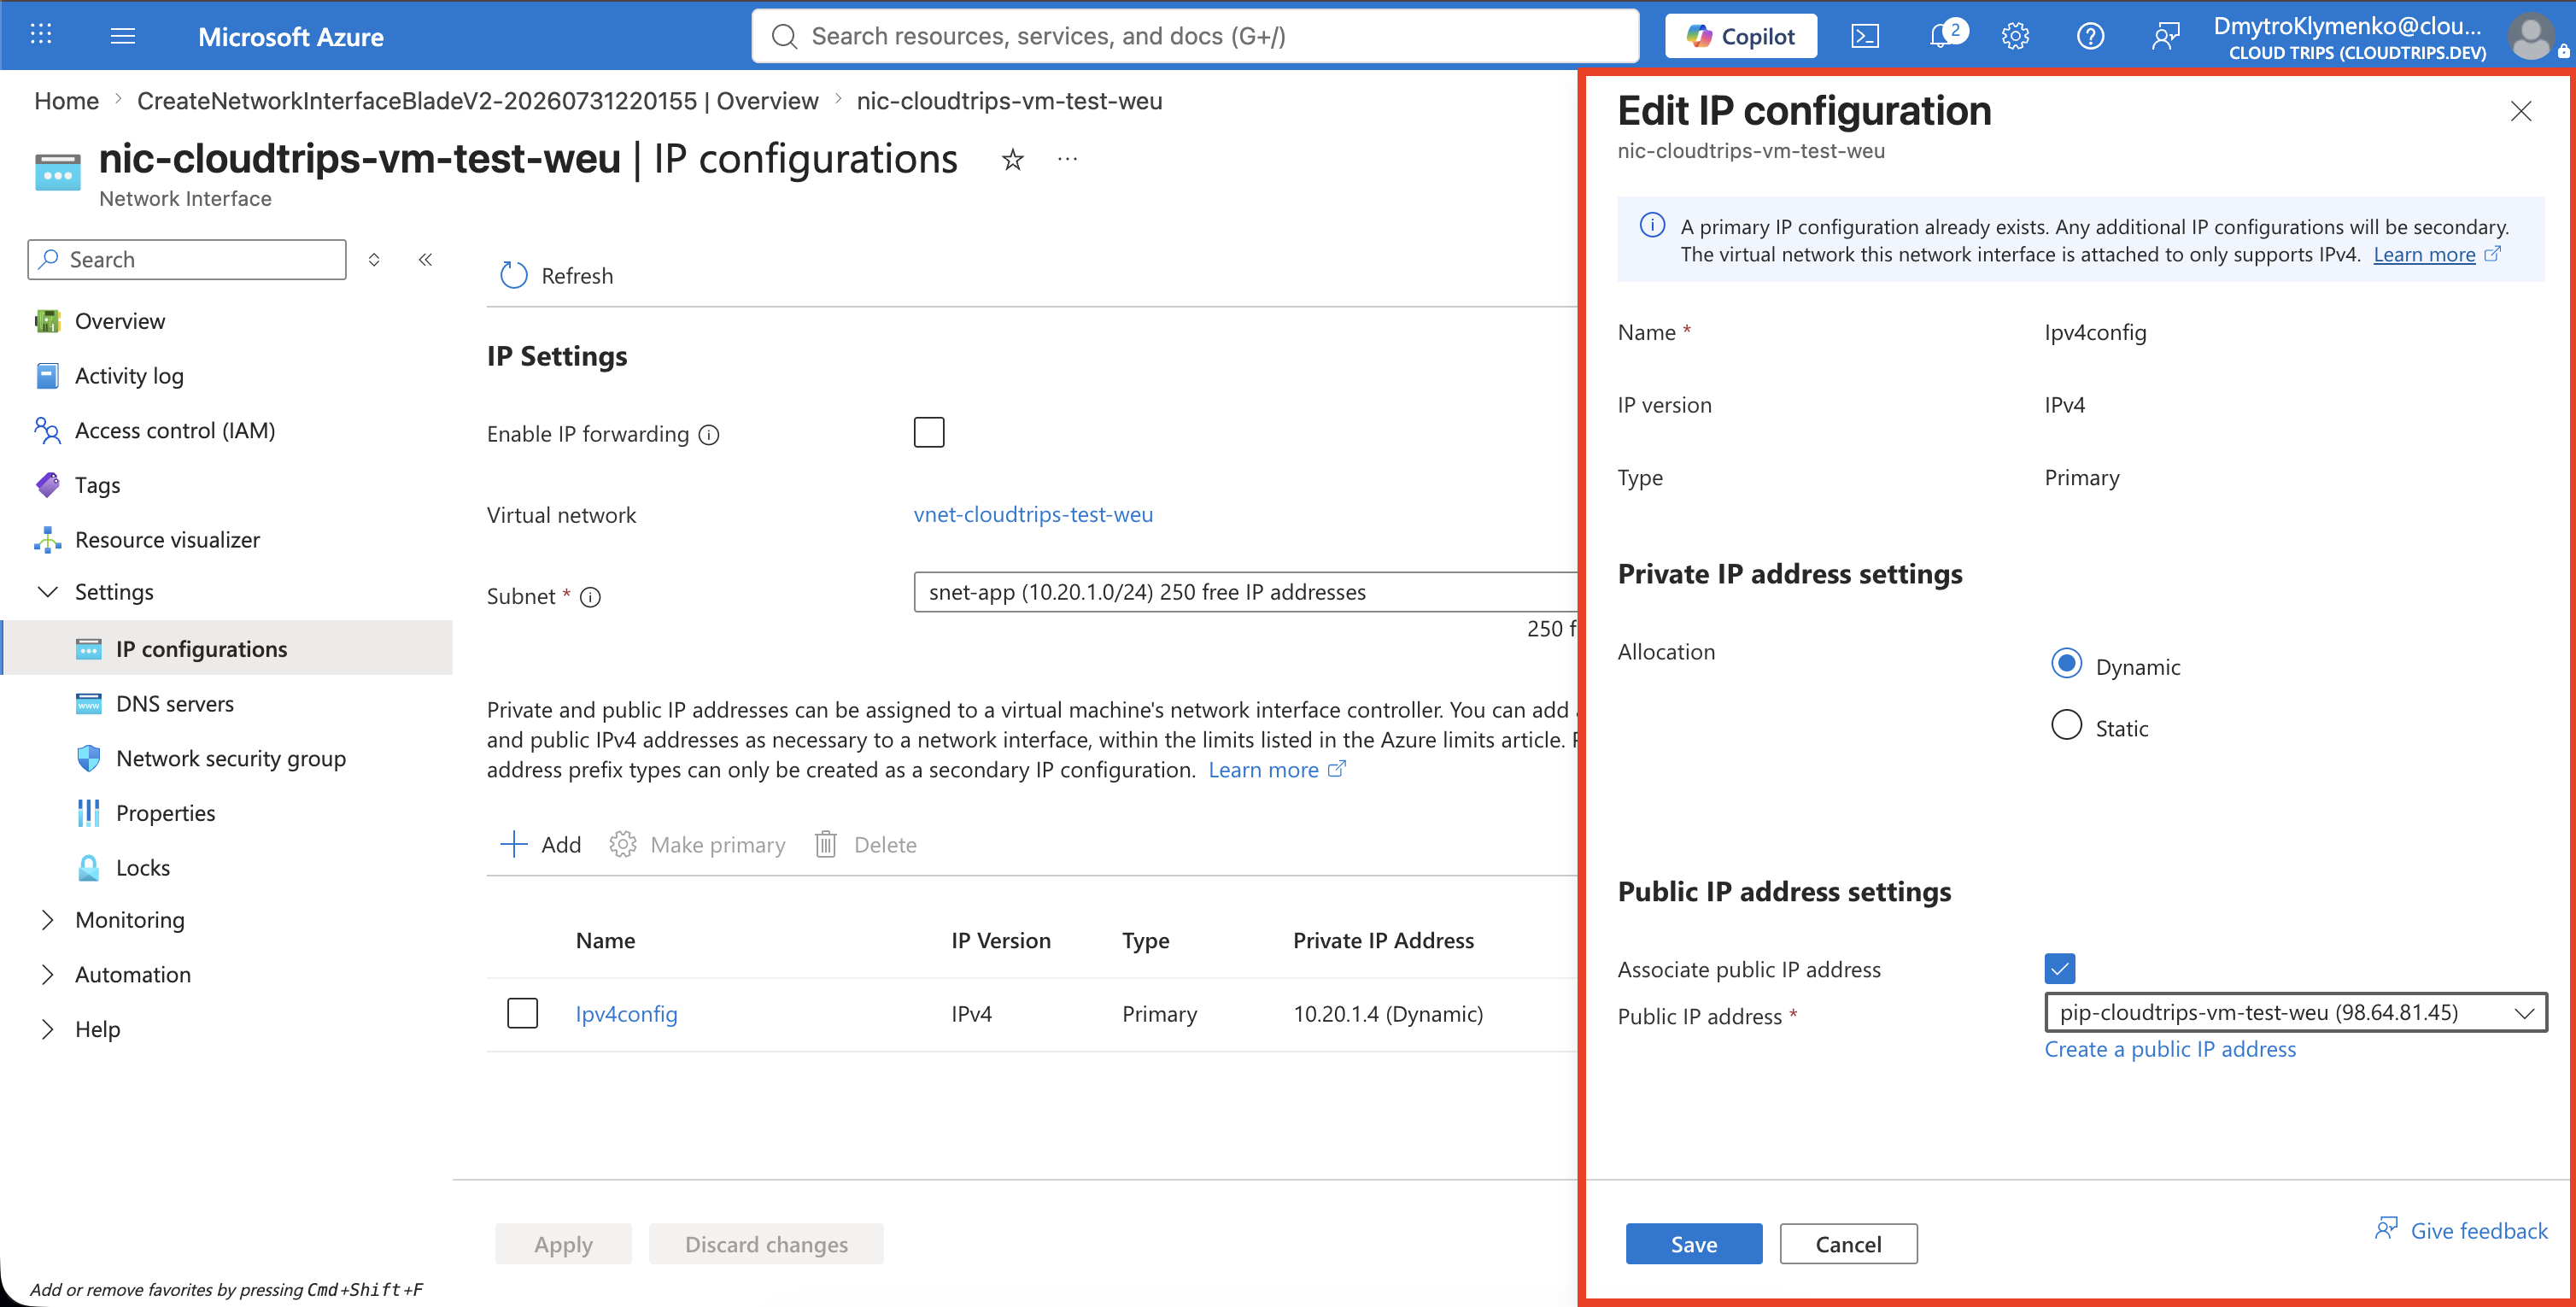The image size is (2576, 1307).
Task: Click the info icon next to Enable IP forwarding
Action: pyautogui.click(x=709, y=434)
